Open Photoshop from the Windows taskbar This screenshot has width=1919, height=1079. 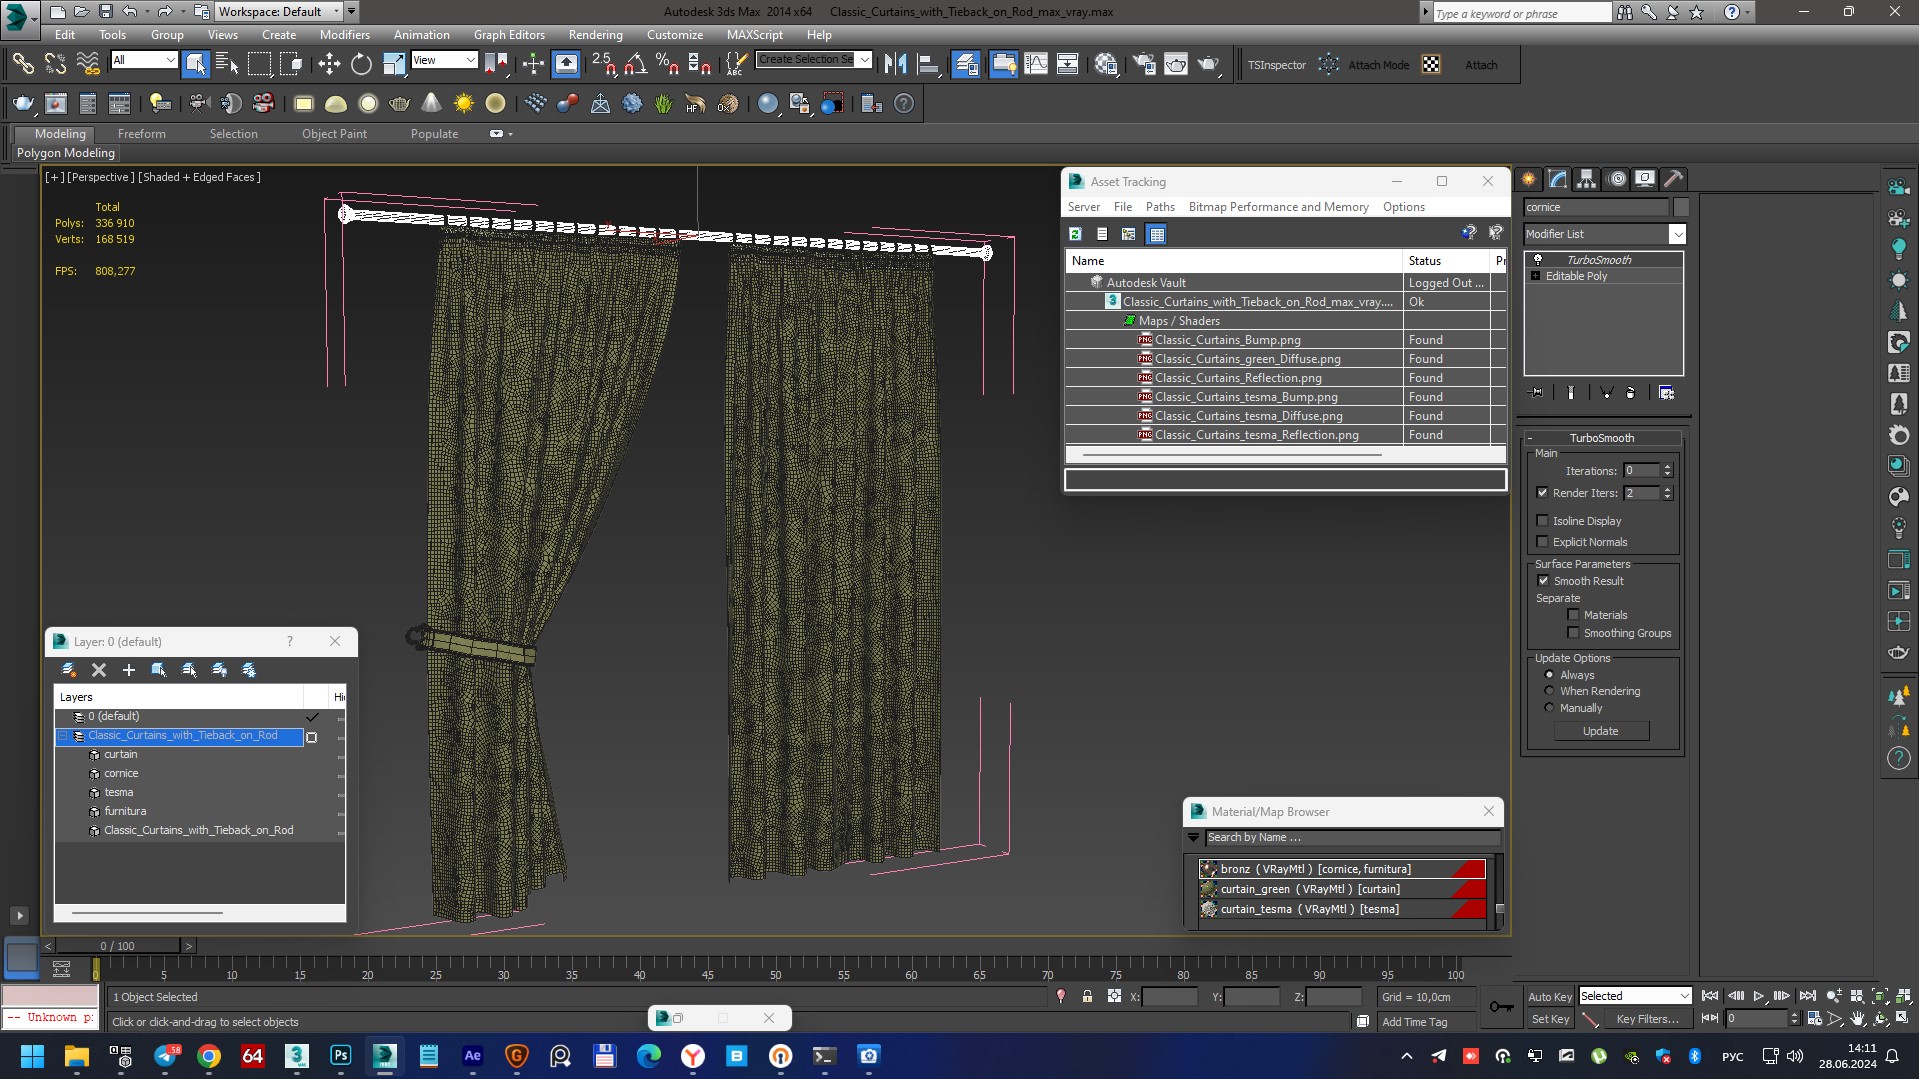(x=341, y=1056)
